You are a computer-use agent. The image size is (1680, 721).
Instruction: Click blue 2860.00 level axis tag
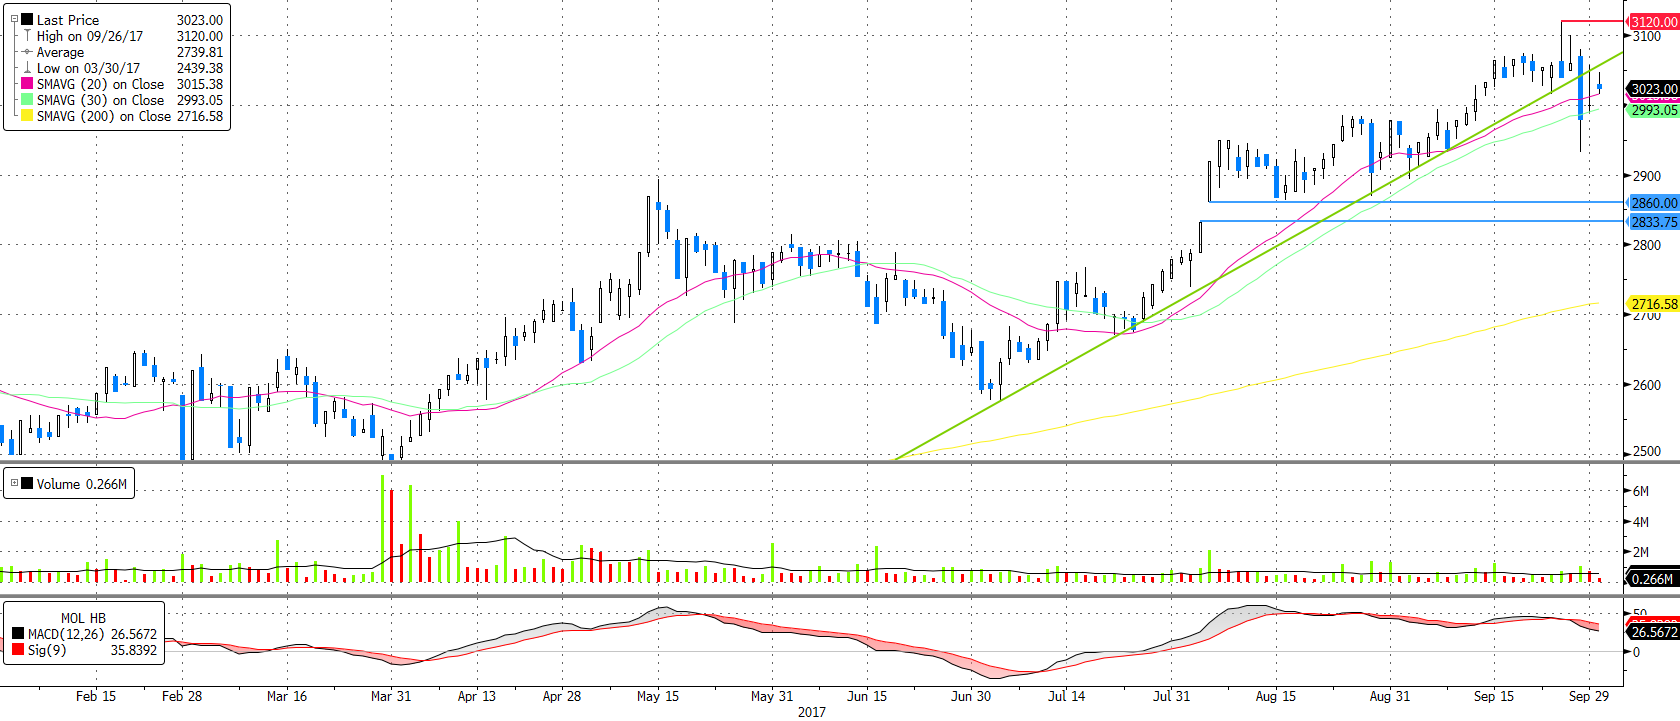[1654, 202]
